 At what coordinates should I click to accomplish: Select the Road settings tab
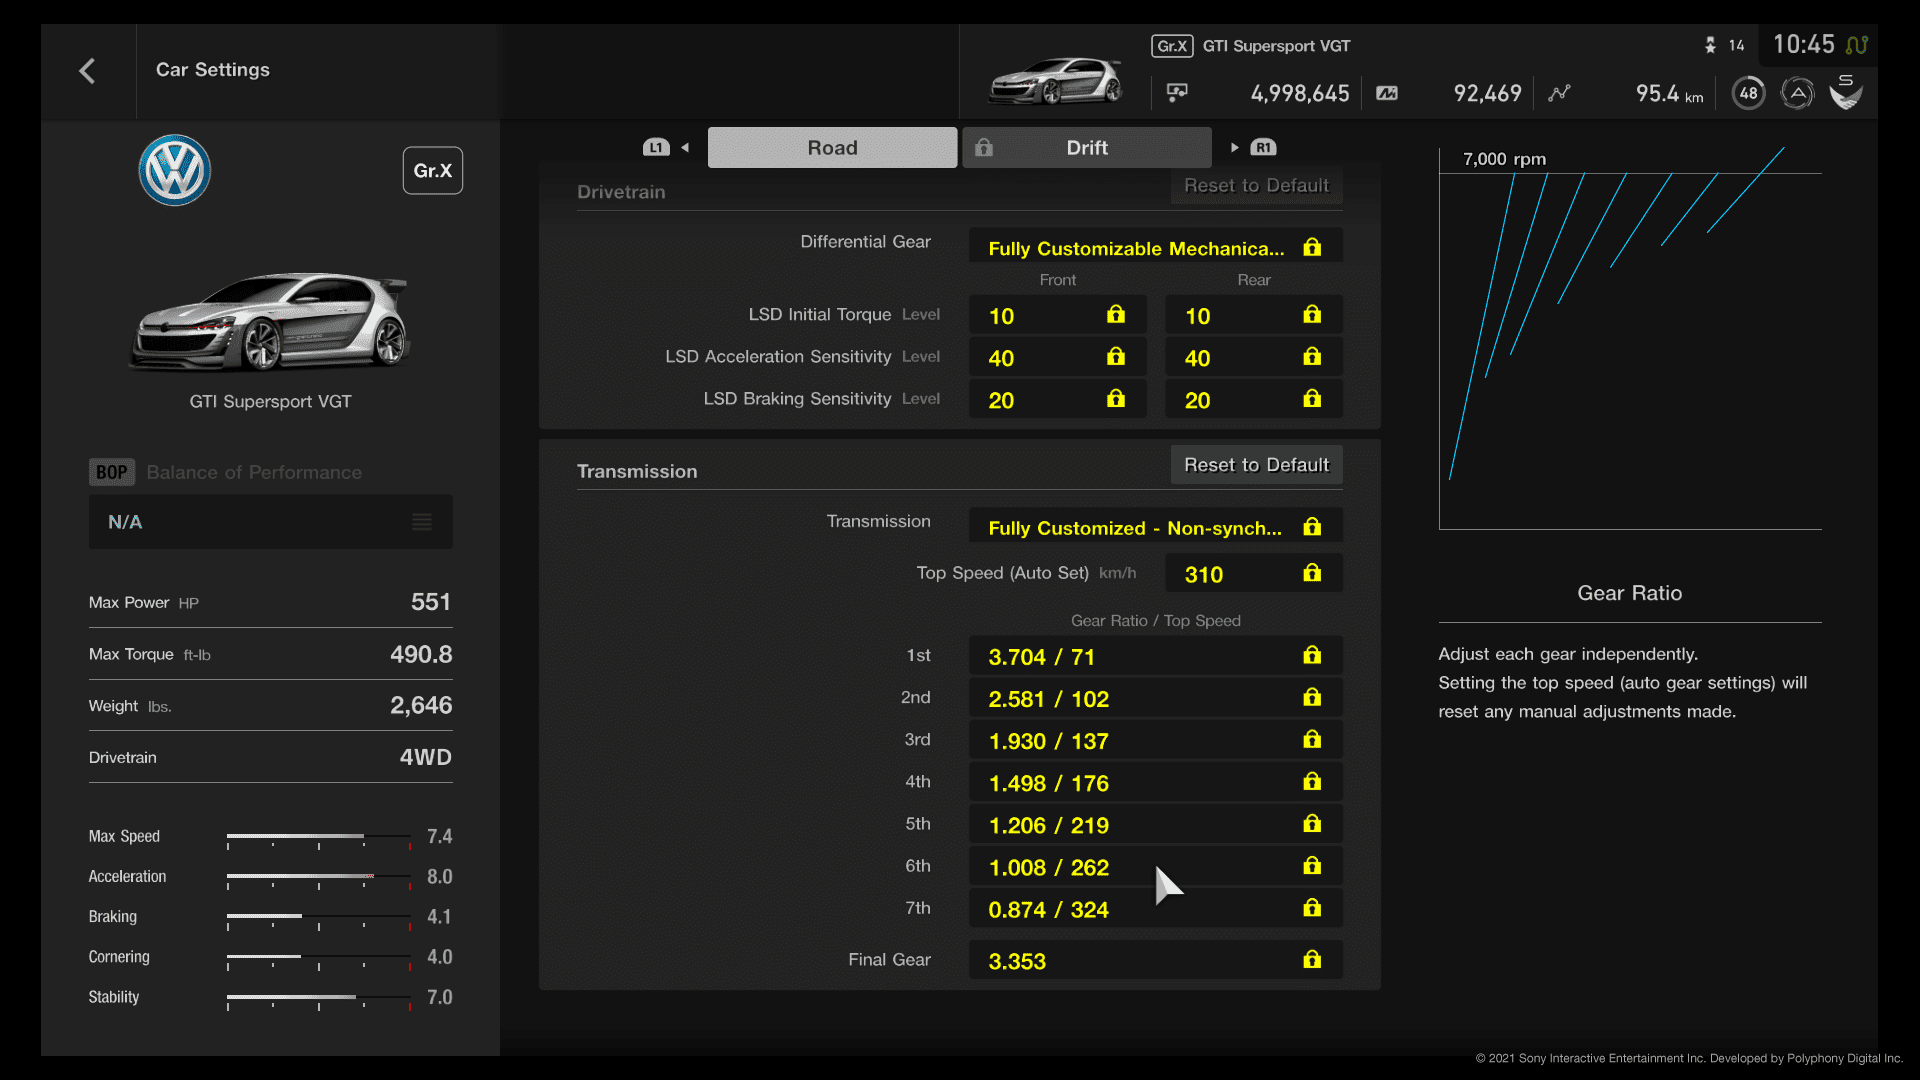(832, 147)
